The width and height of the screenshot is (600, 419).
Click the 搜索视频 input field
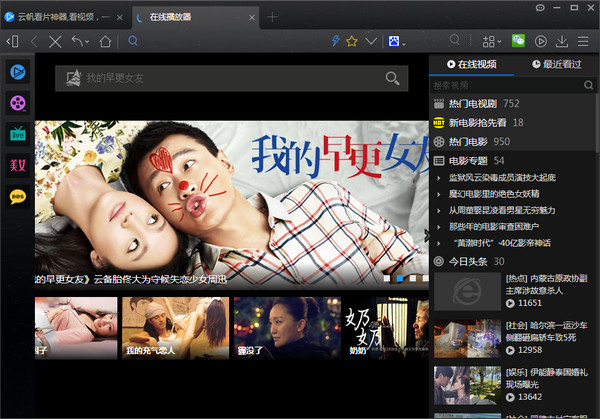[x=505, y=85]
